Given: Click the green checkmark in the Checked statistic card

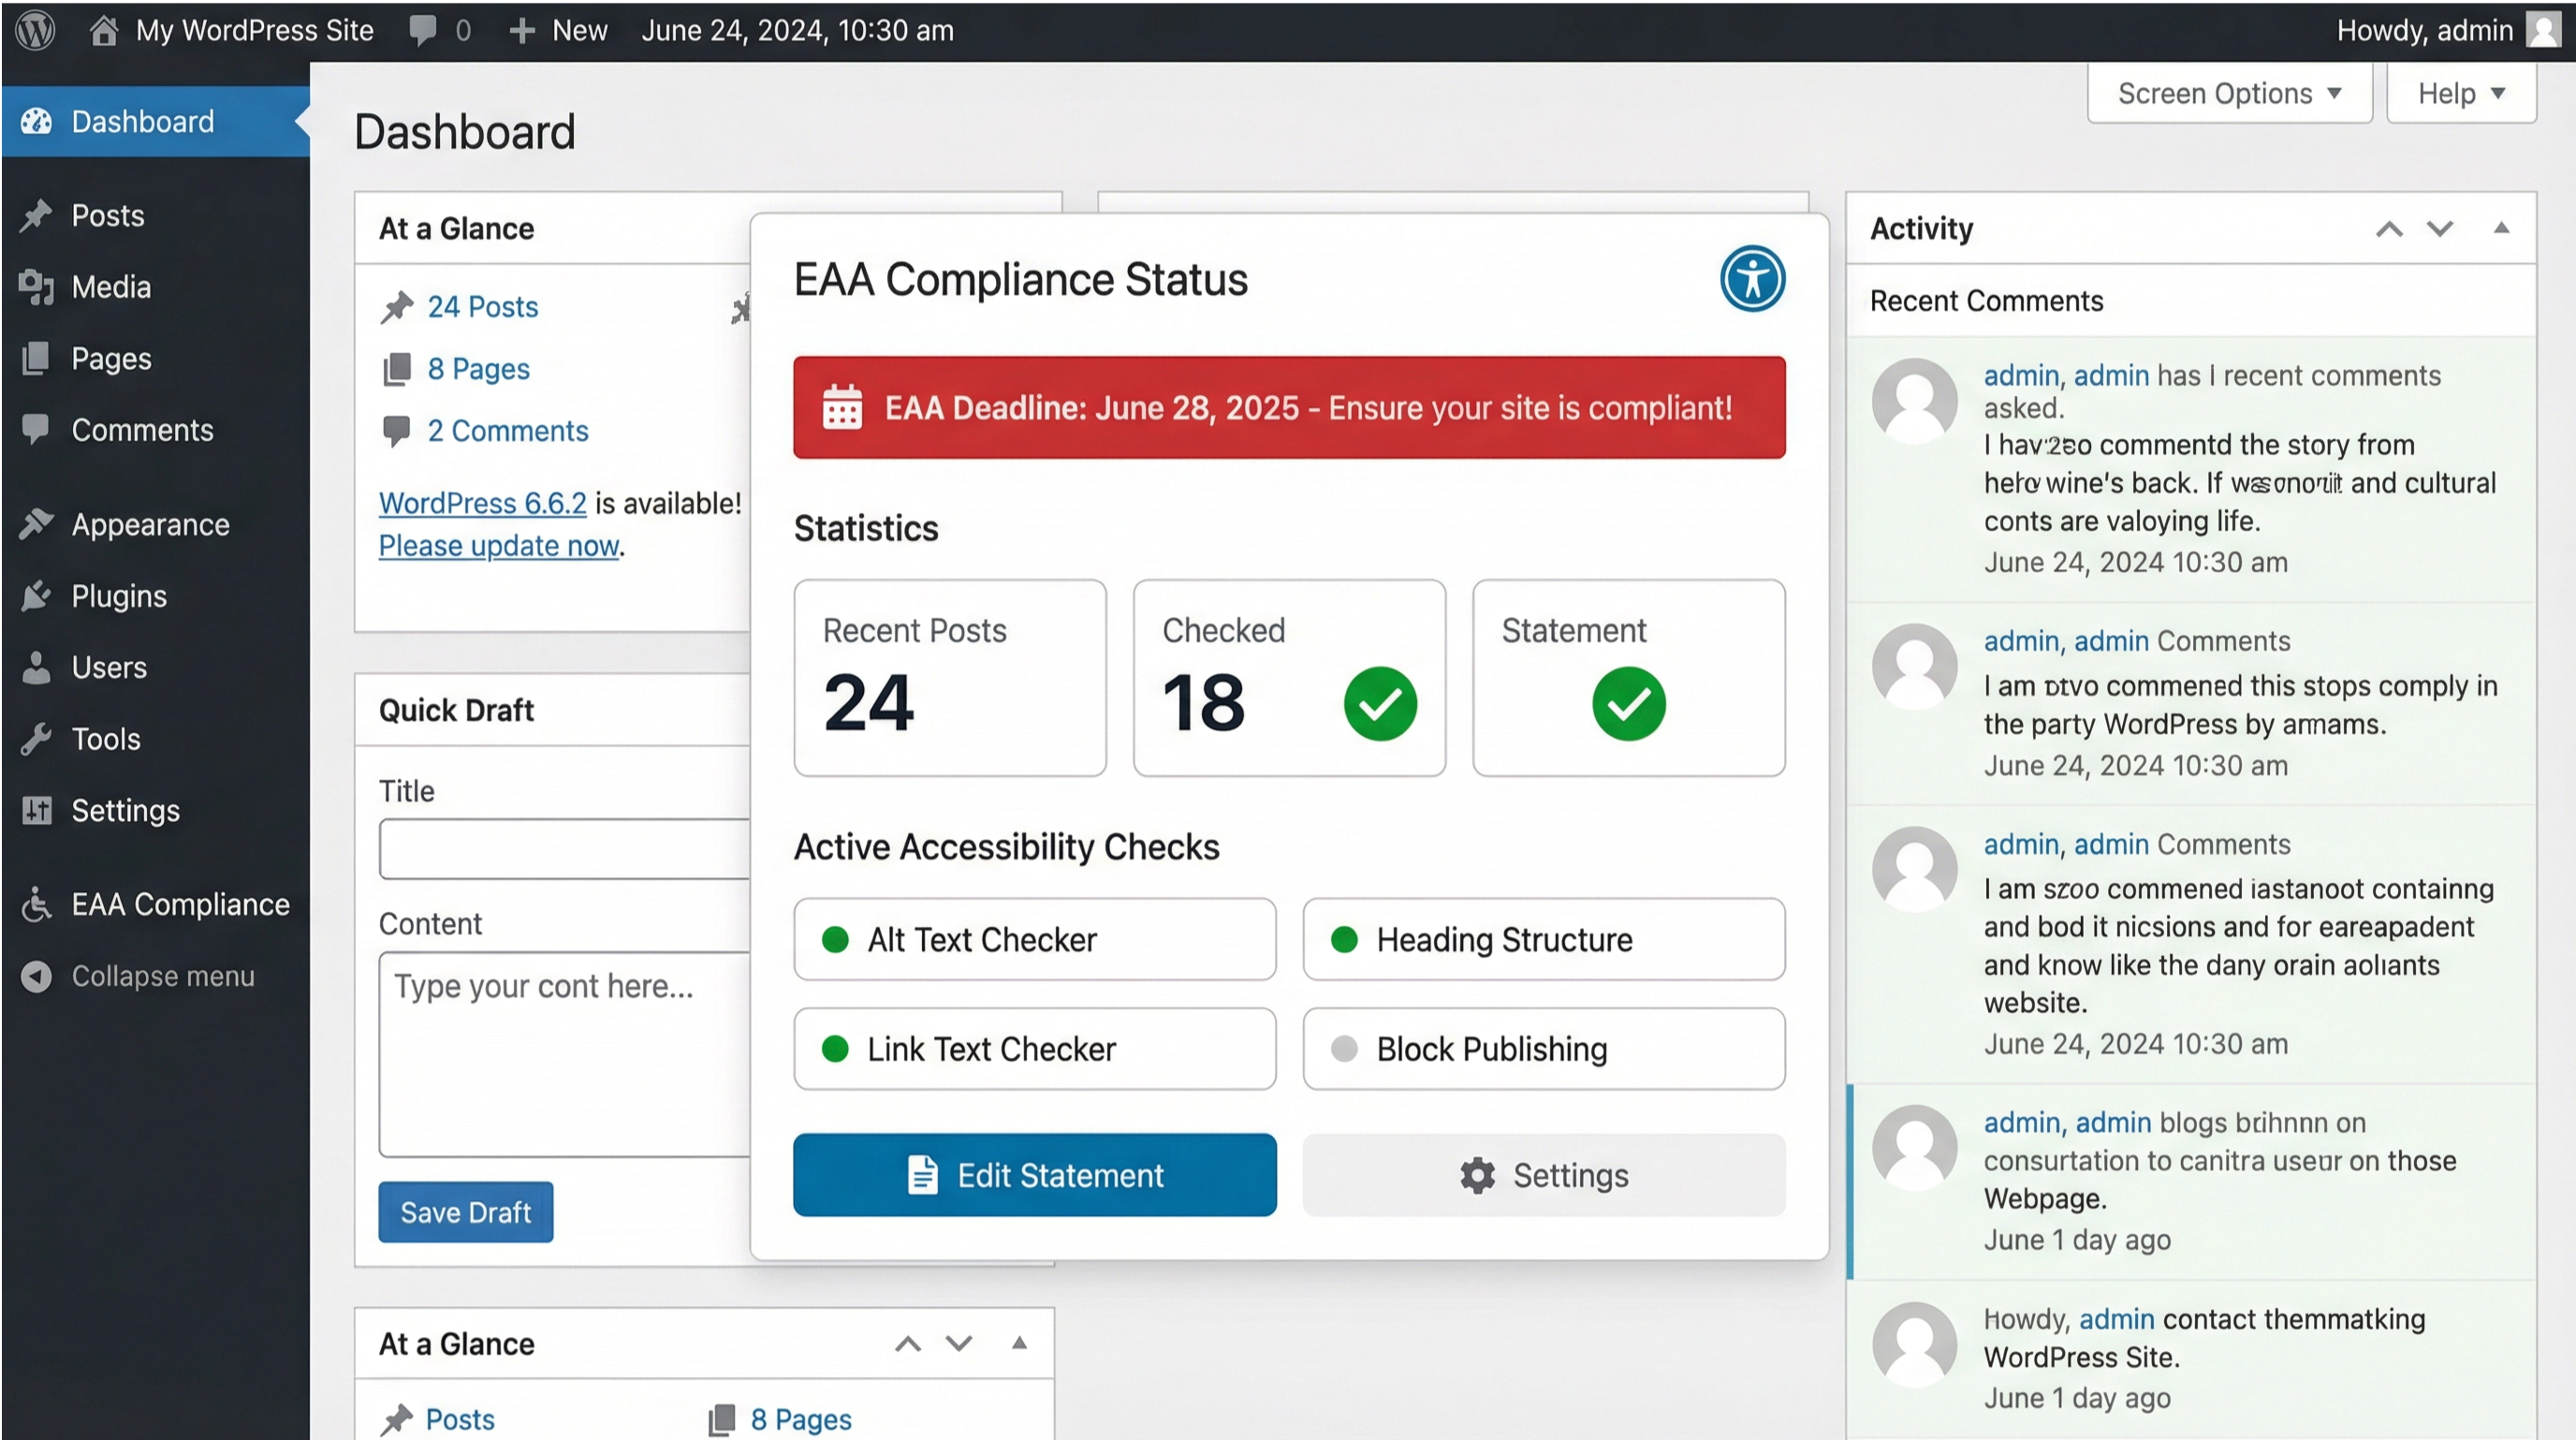Looking at the screenshot, I should pos(1380,704).
